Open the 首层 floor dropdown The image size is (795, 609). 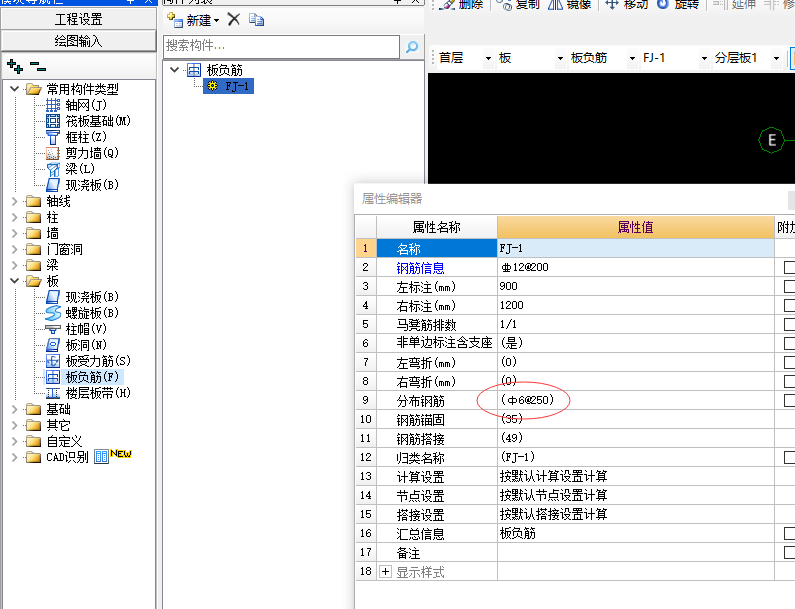(488, 58)
